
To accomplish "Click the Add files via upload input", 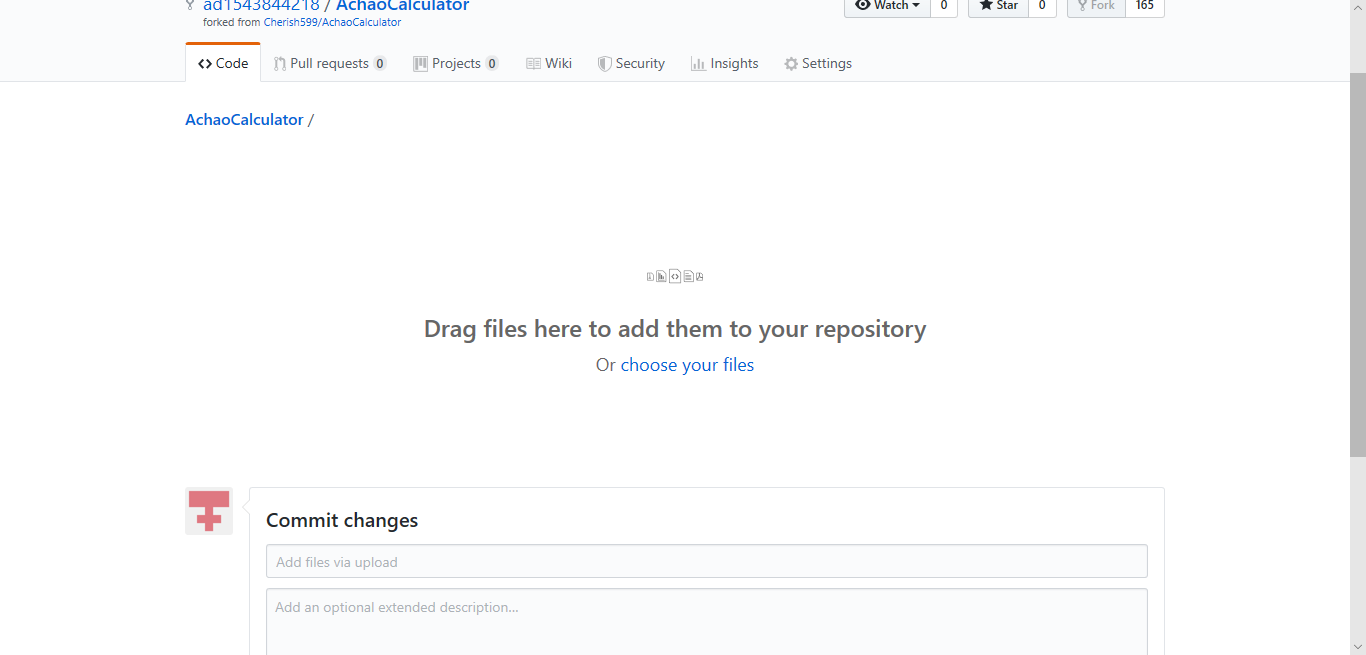I will click(x=706, y=561).
